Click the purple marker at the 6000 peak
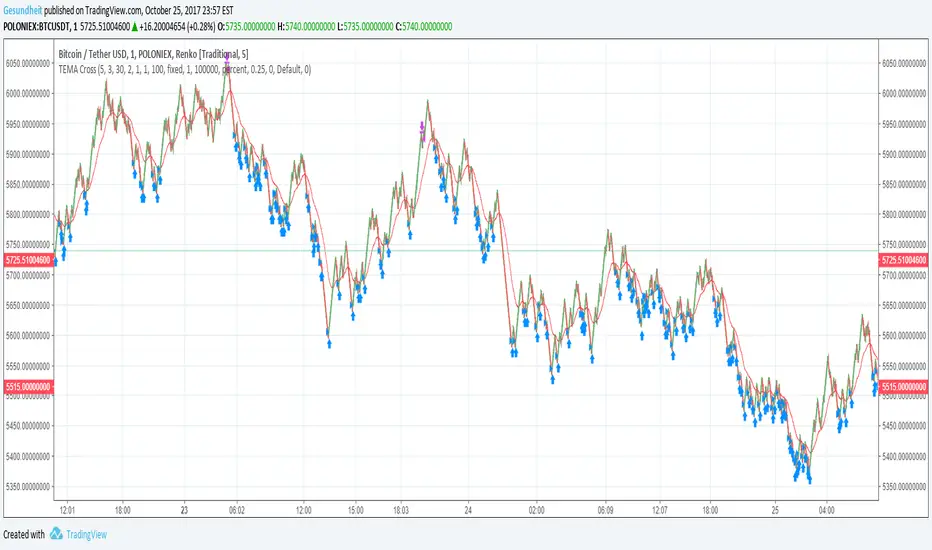Image resolution: width=932 pixels, height=550 pixels. [227, 61]
